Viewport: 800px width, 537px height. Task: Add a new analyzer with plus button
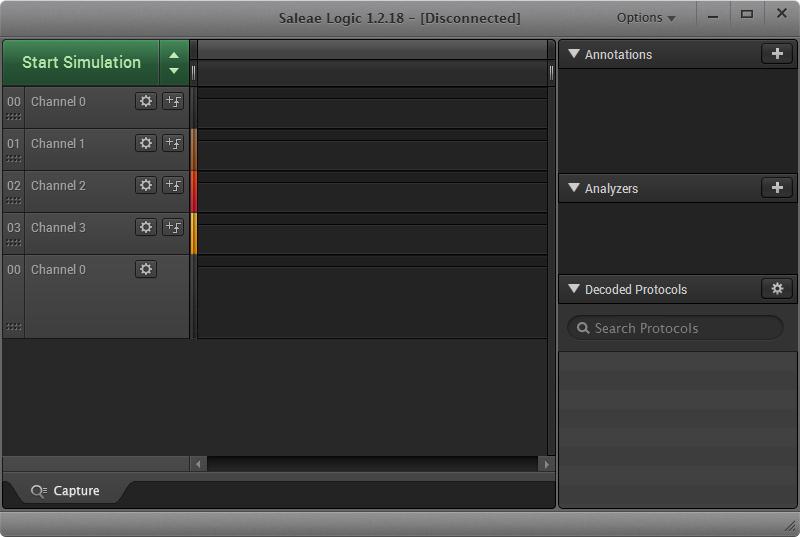pos(776,188)
